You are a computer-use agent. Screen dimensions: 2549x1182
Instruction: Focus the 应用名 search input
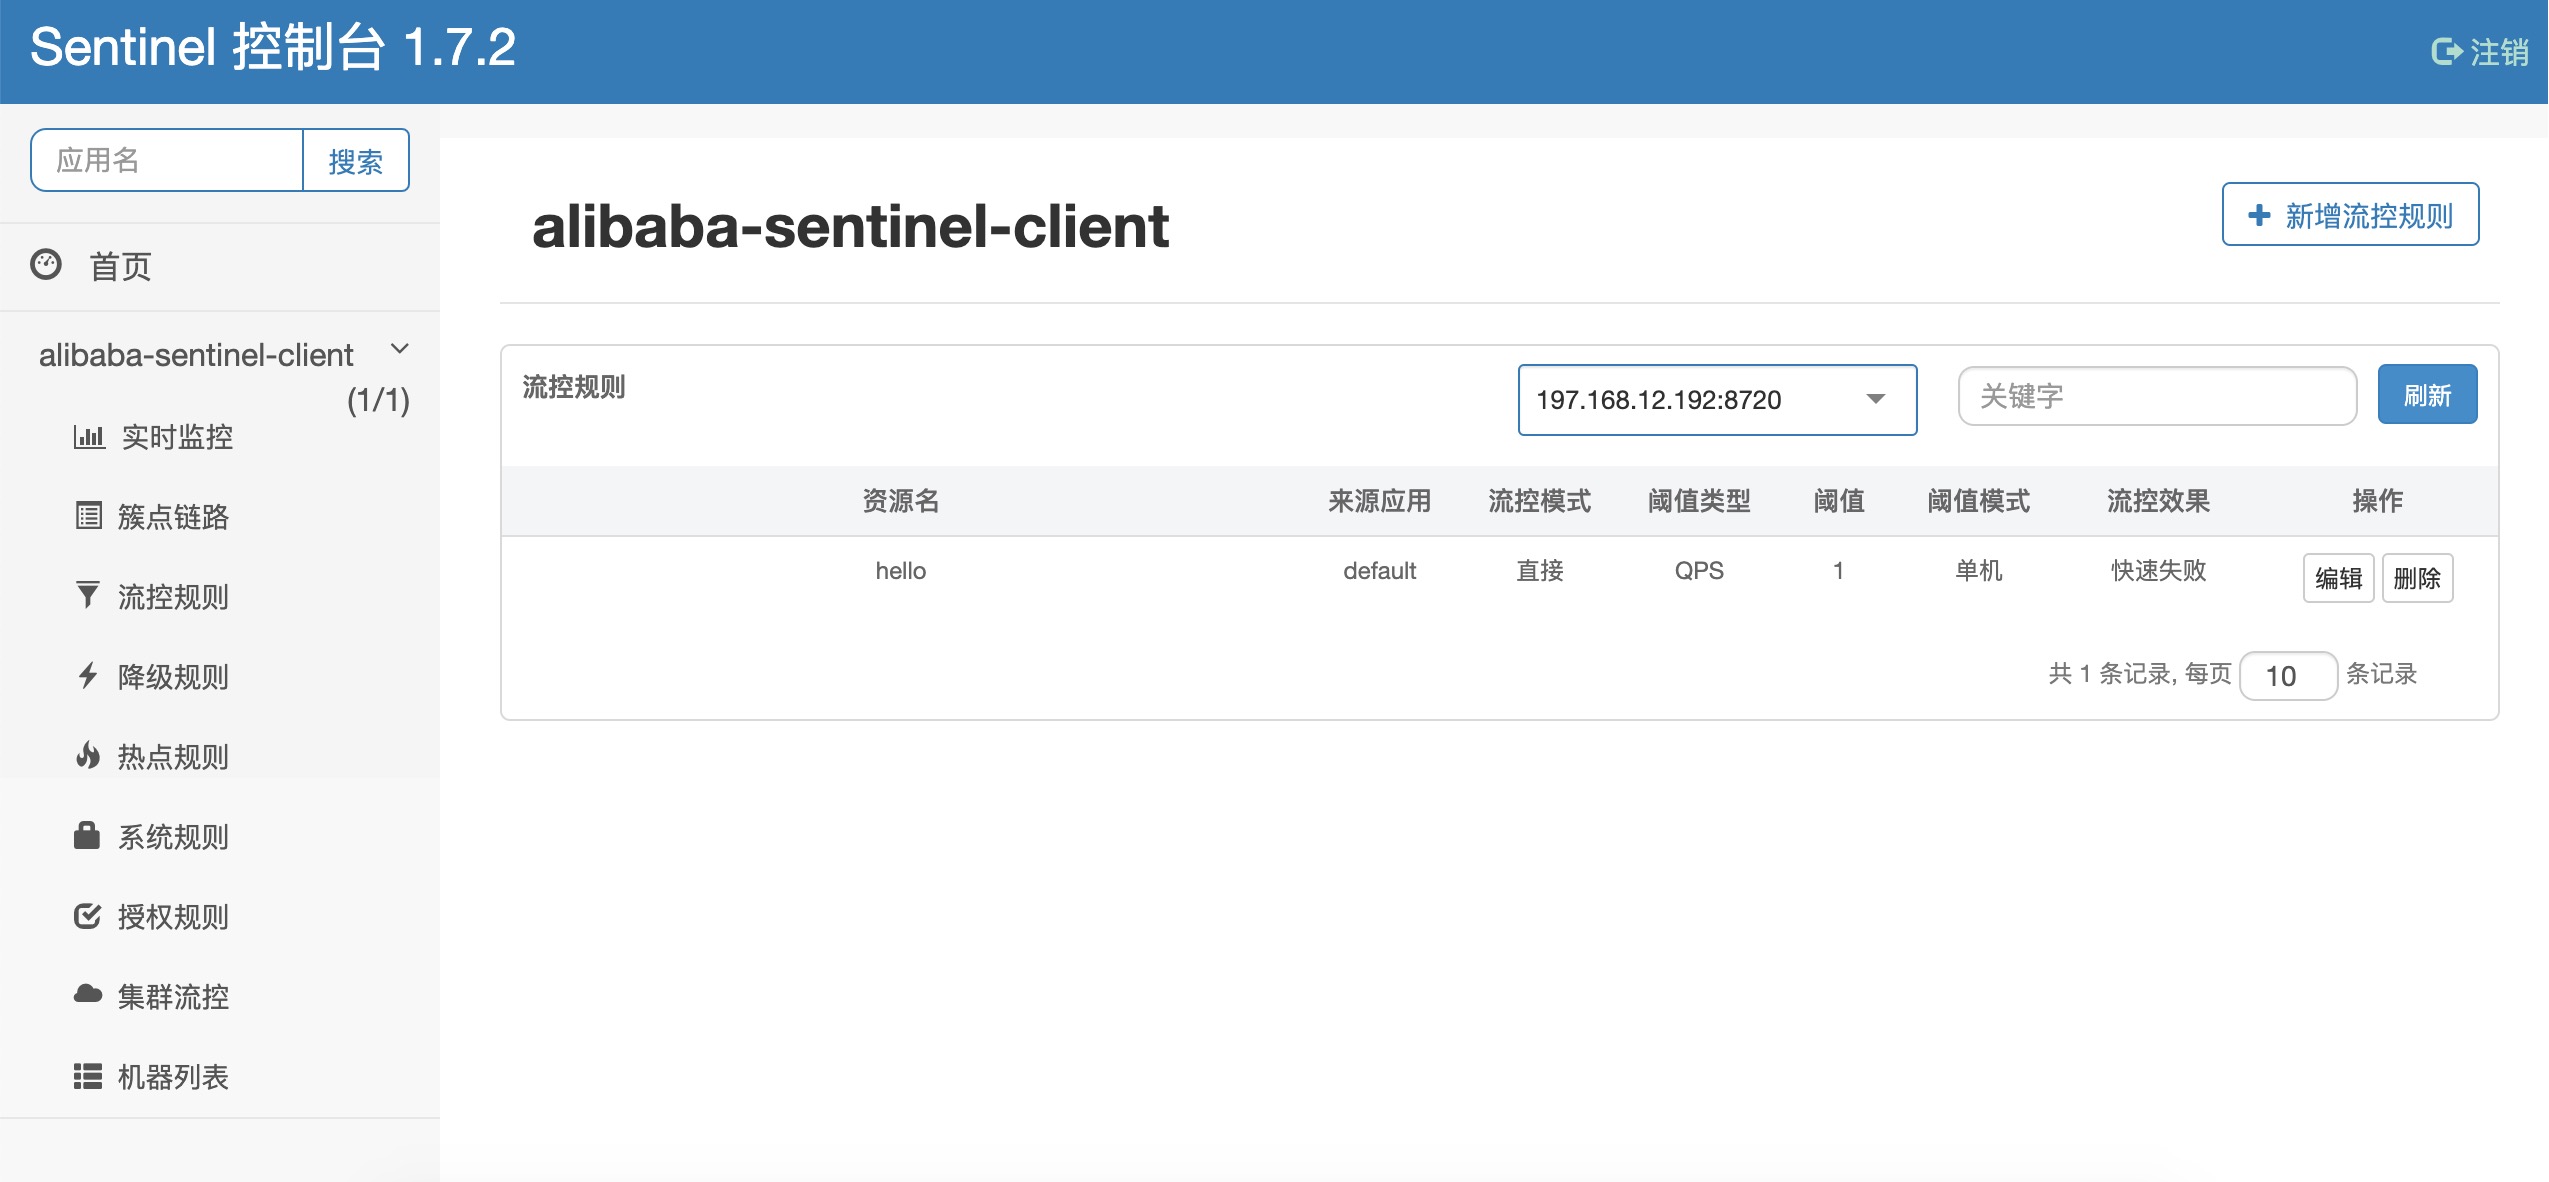167,160
